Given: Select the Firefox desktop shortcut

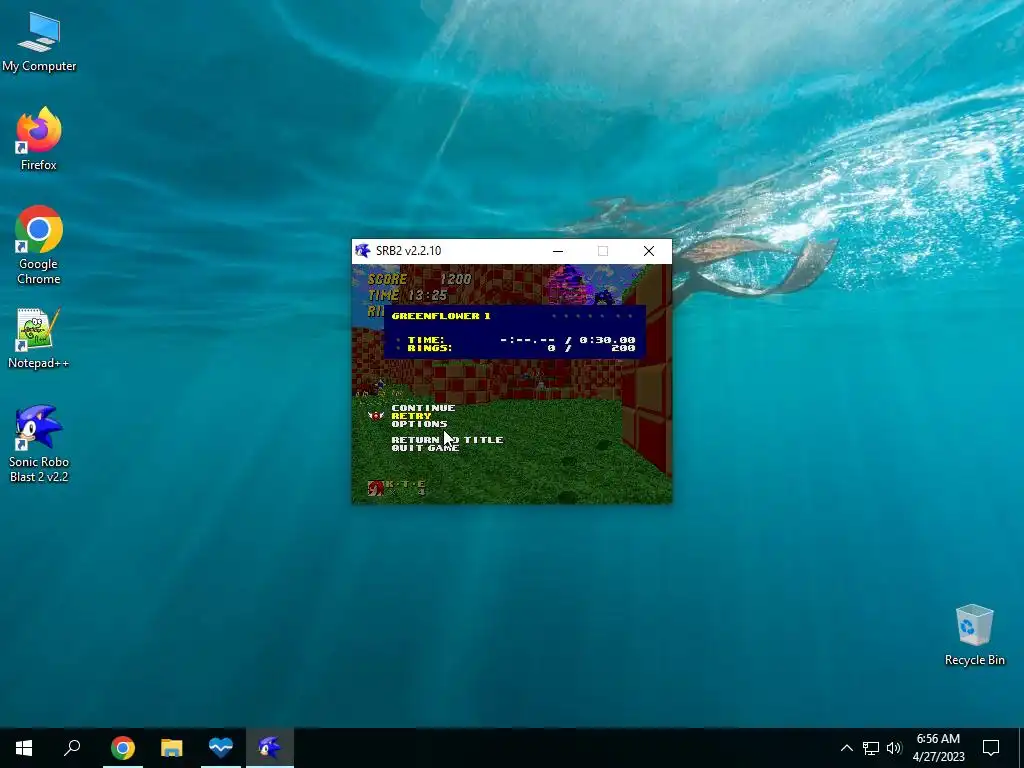Looking at the screenshot, I should coord(39,139).
